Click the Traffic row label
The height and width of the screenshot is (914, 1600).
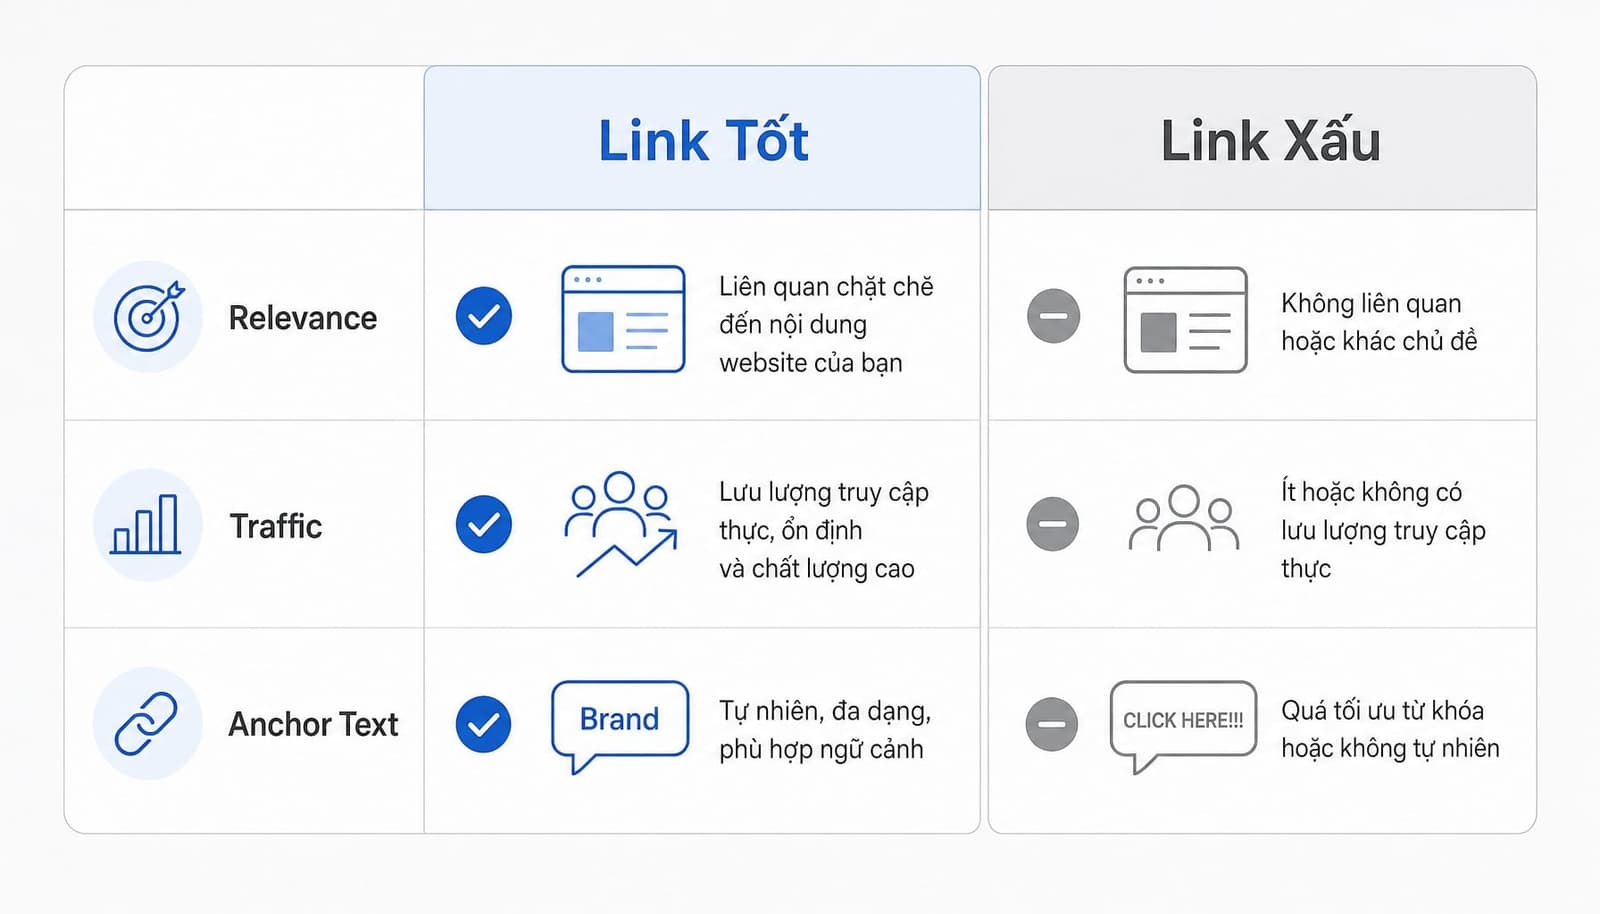(x=276, y=526)
